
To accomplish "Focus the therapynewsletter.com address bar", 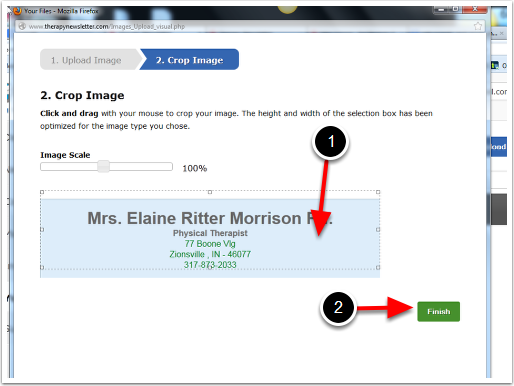I will [x=246, y=26].
